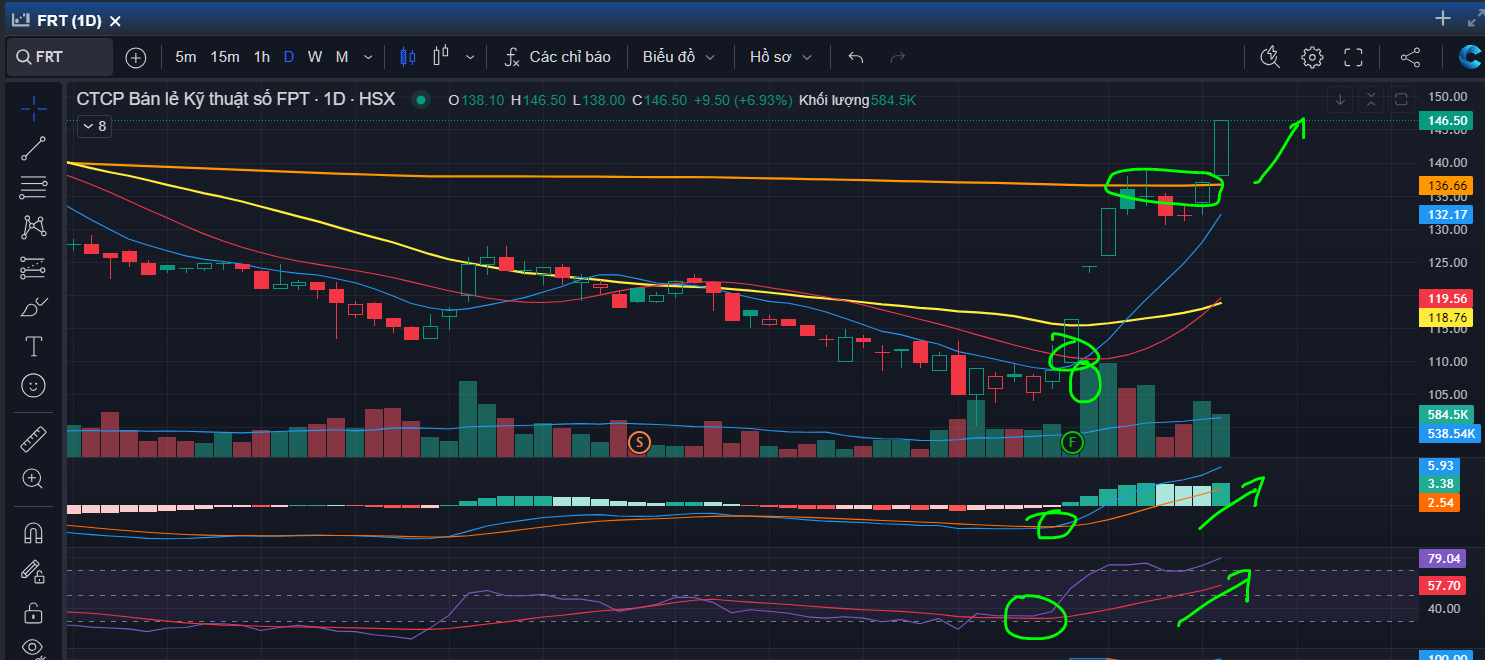
Task: Select the ruler measure tool
Action: click(34, 438)
